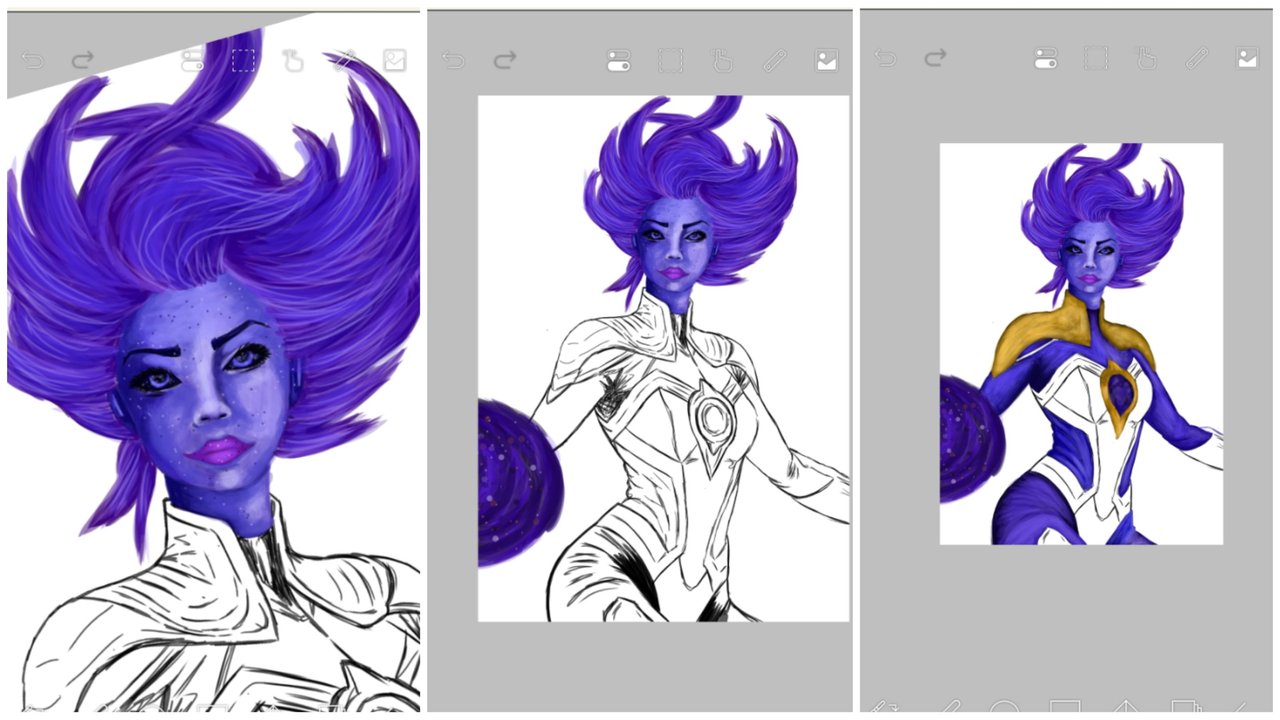Toggle tool switch icon in close-up face screenshot
The height and width of the screenshot is (720, 1280).
[192, 61]
